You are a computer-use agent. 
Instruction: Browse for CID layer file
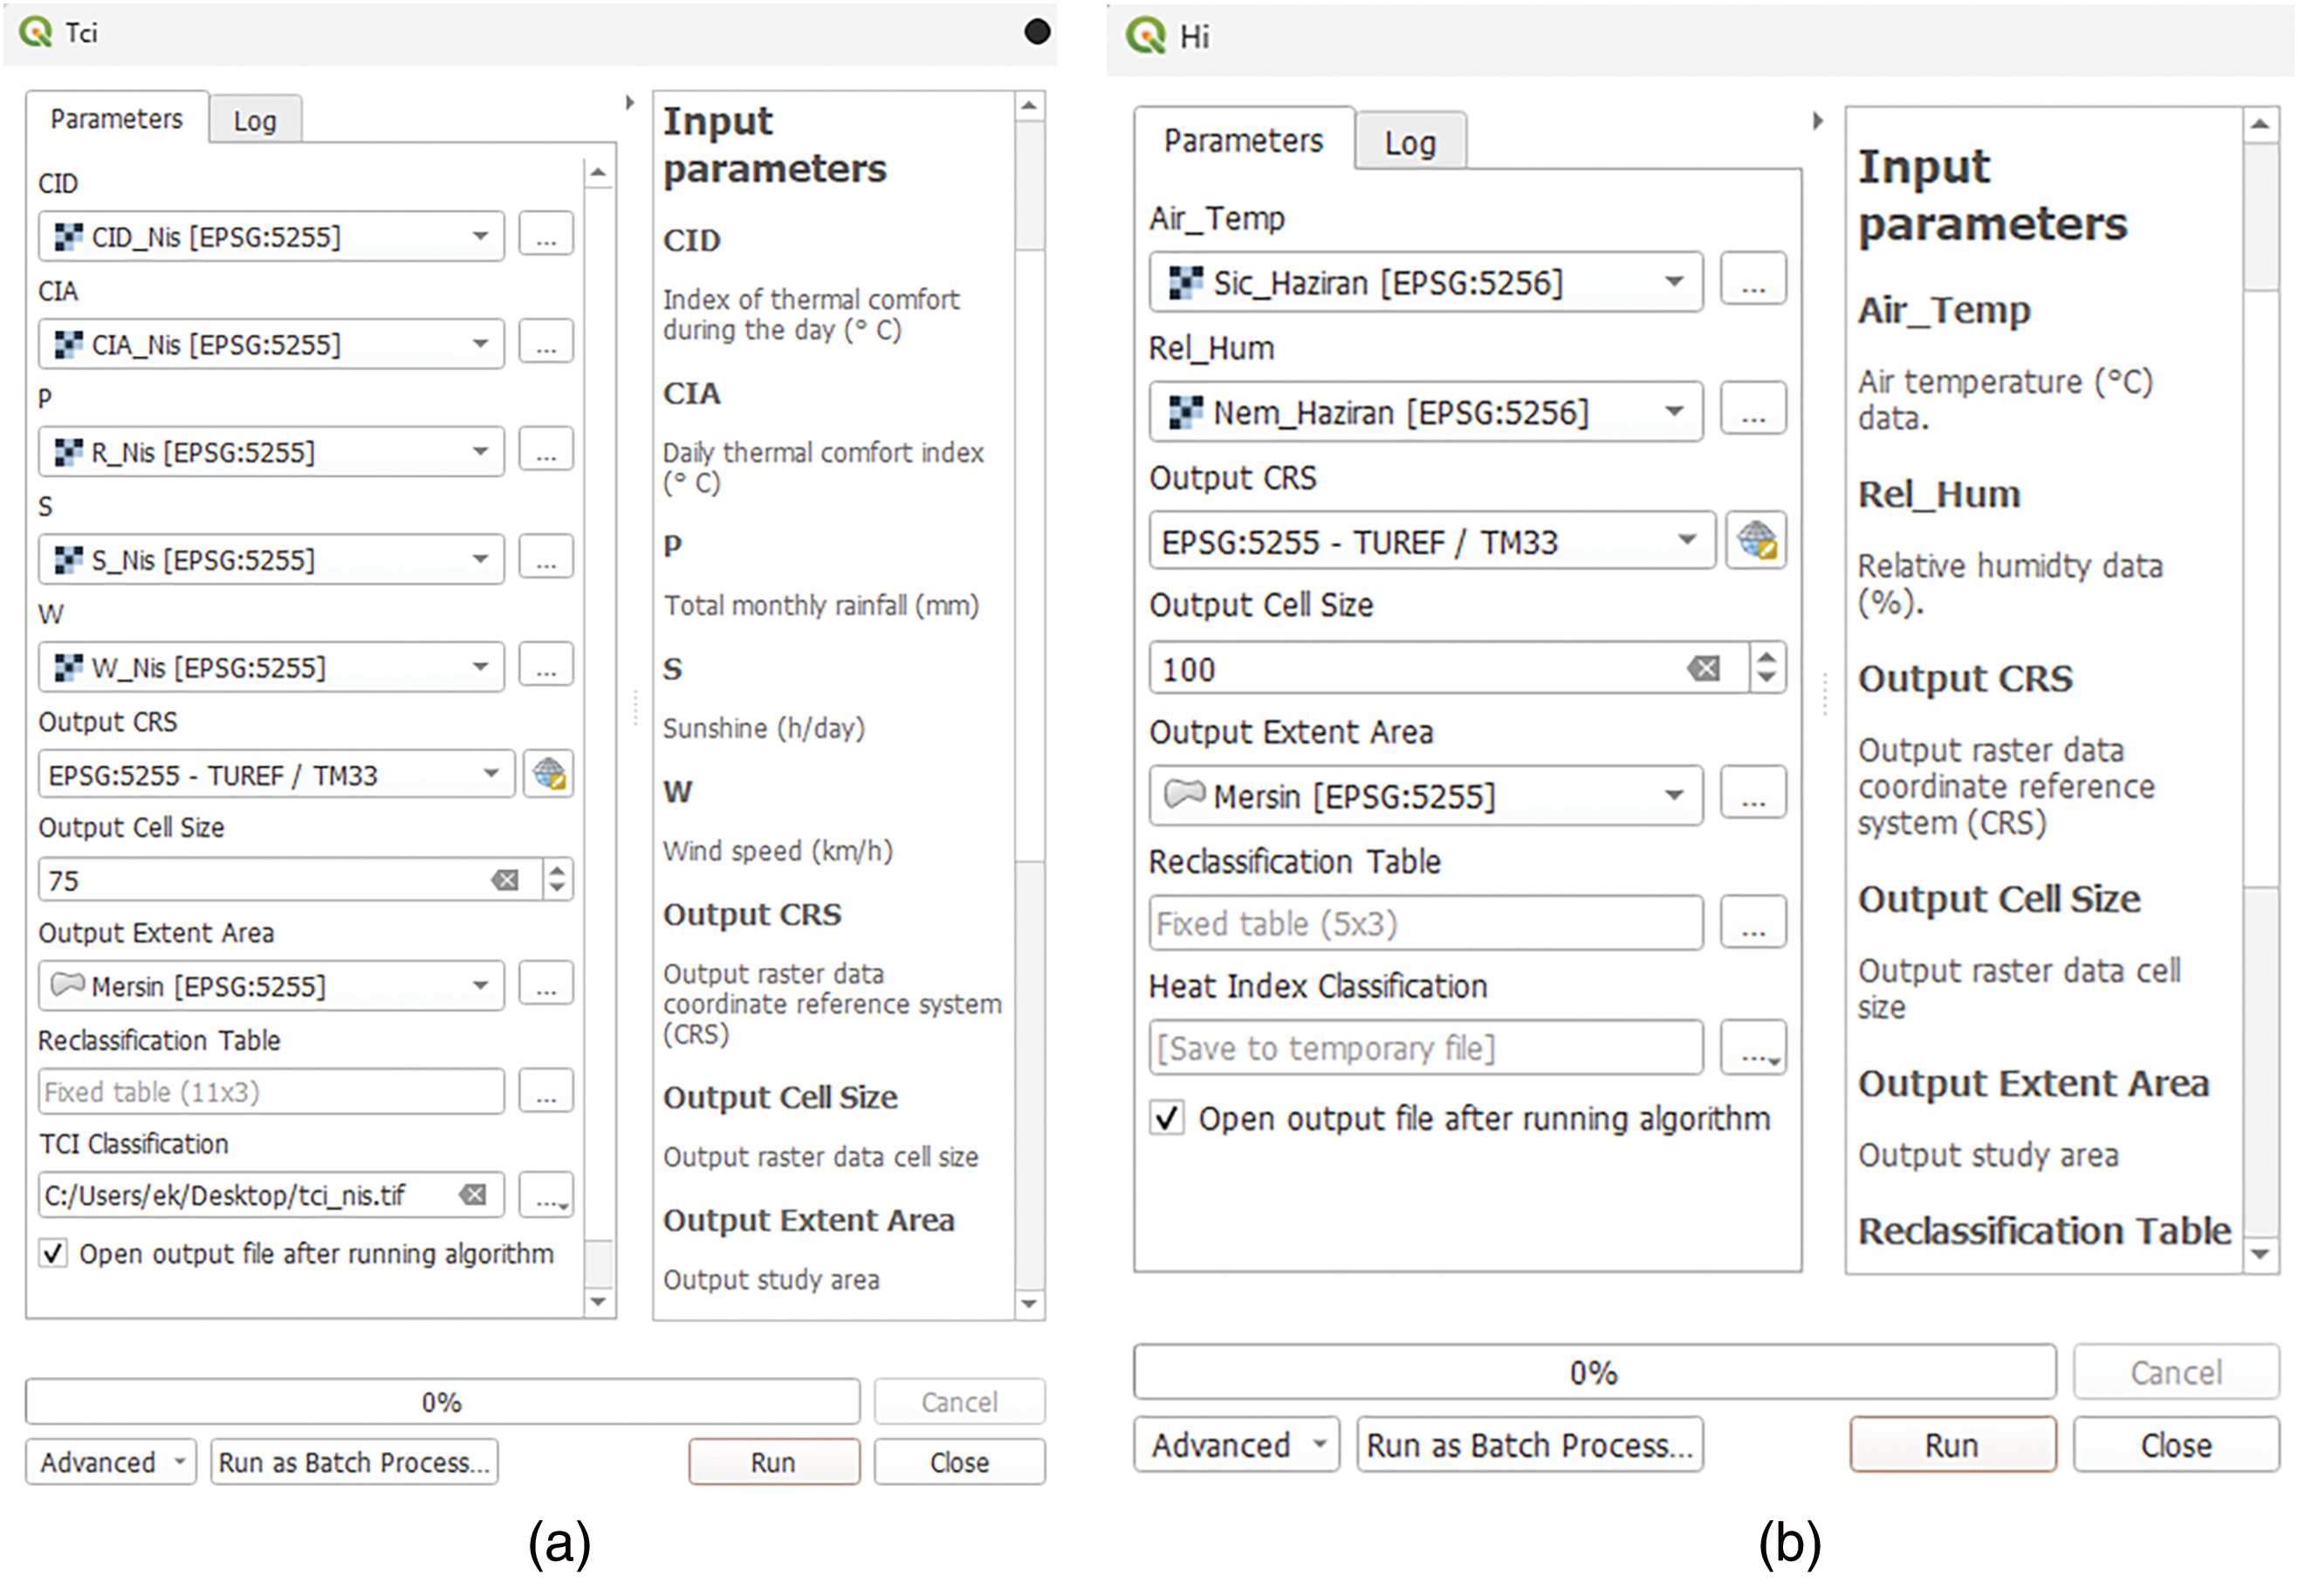coord(546,236)
